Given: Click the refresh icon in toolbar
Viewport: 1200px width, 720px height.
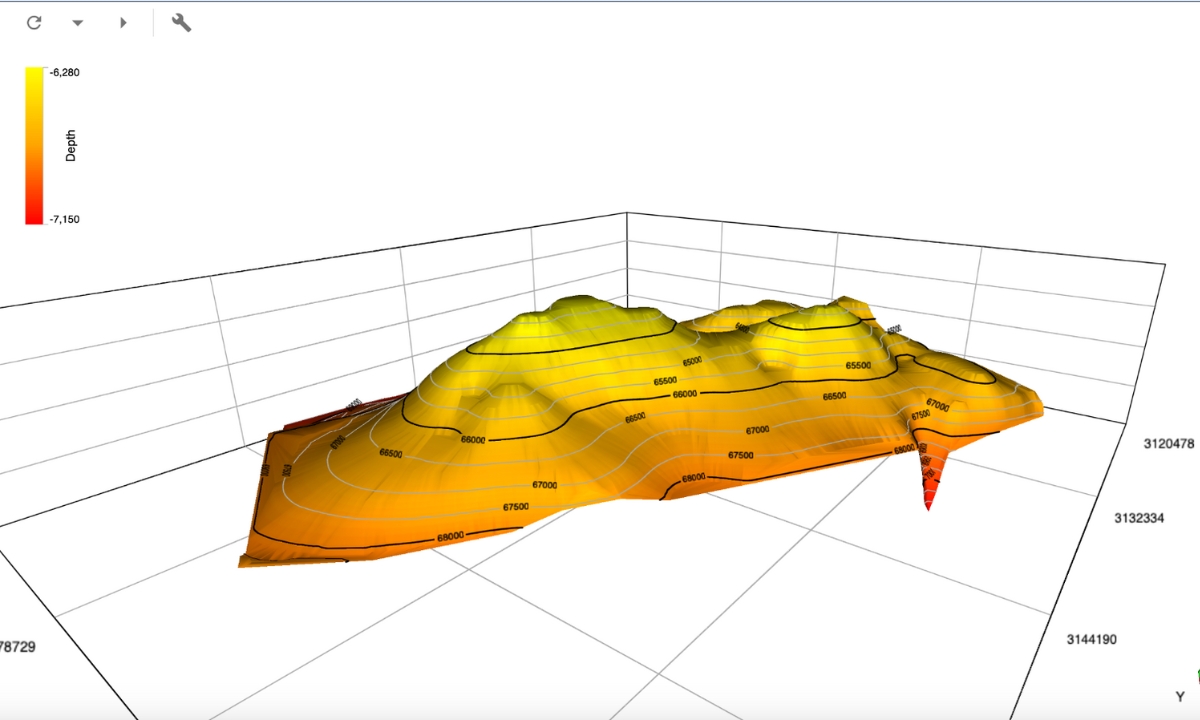Looking at the screenshot, I should pos(34,22).
